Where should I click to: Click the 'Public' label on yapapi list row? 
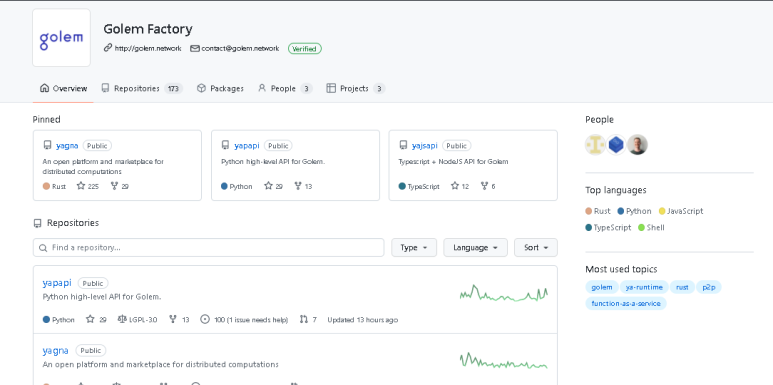tap(93, 283)
